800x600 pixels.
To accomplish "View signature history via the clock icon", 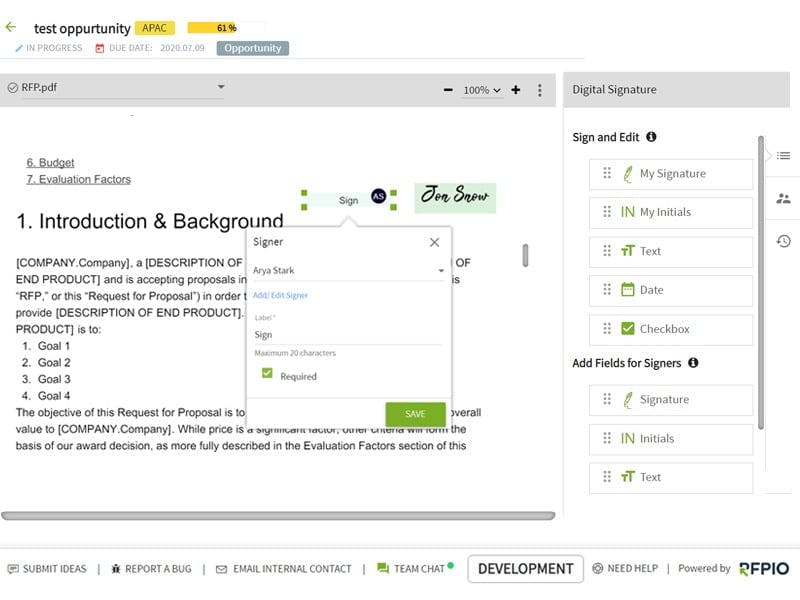I will 782,240.
